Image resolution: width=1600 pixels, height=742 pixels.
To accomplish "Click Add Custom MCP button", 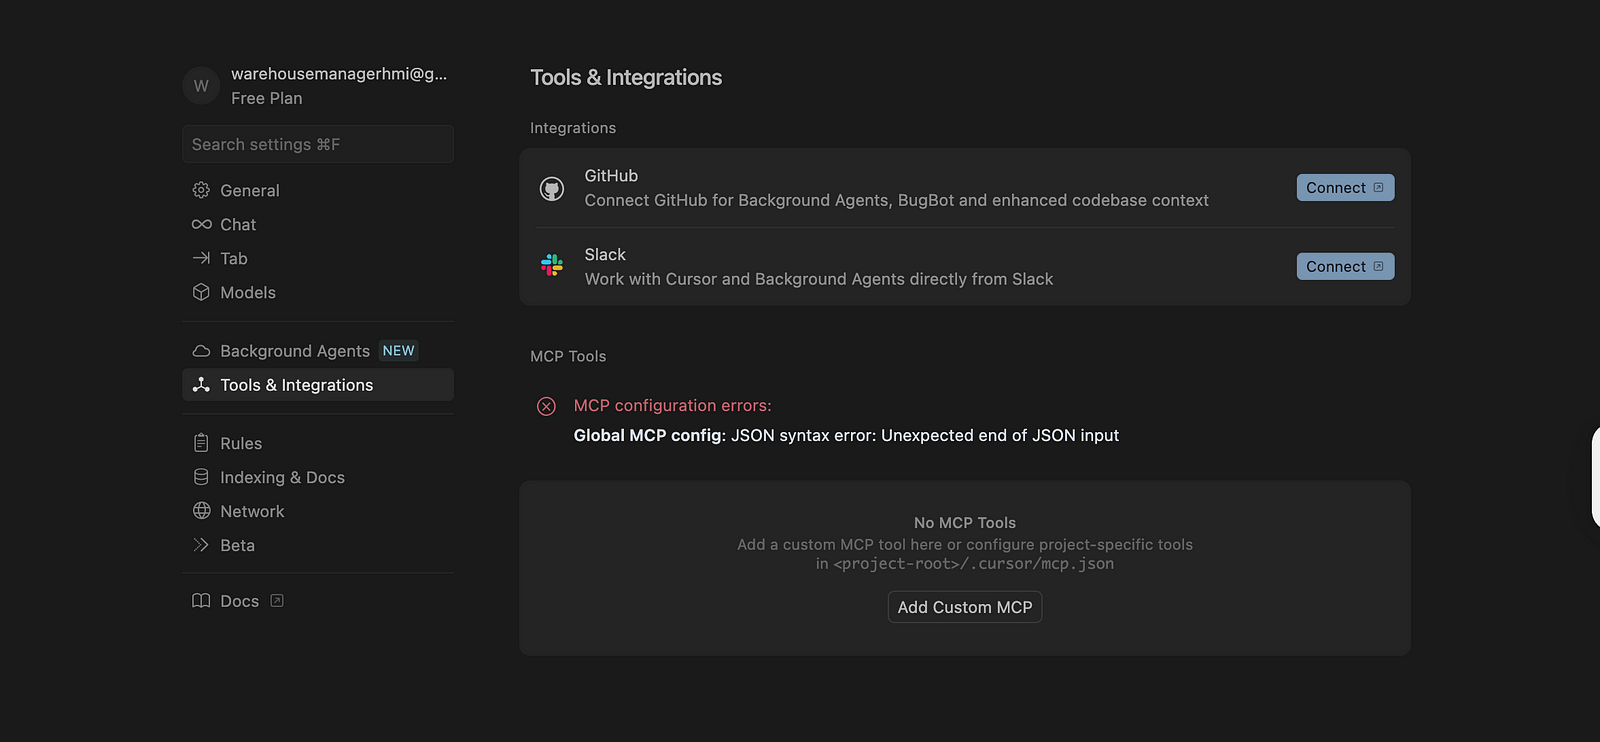I will tap(965, 607).
